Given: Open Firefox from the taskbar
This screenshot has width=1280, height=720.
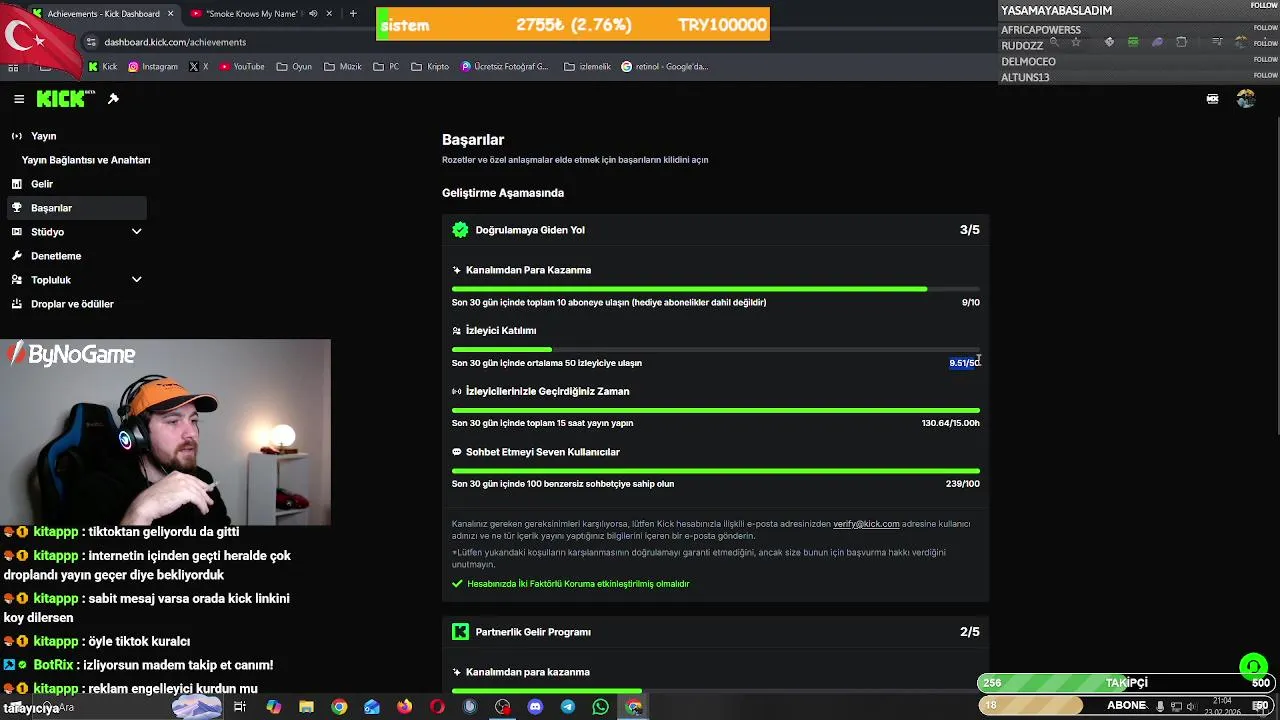Looking at the screenshot, I should tap(404, 707).
